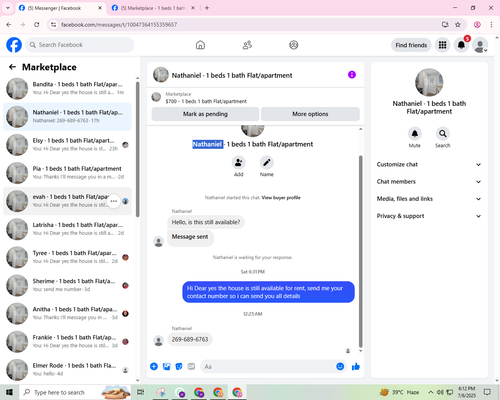This screenshot has width=500, height=400.
Task: Click the 269-689-6763 message bubble
Action: click(x=190, y=339)
